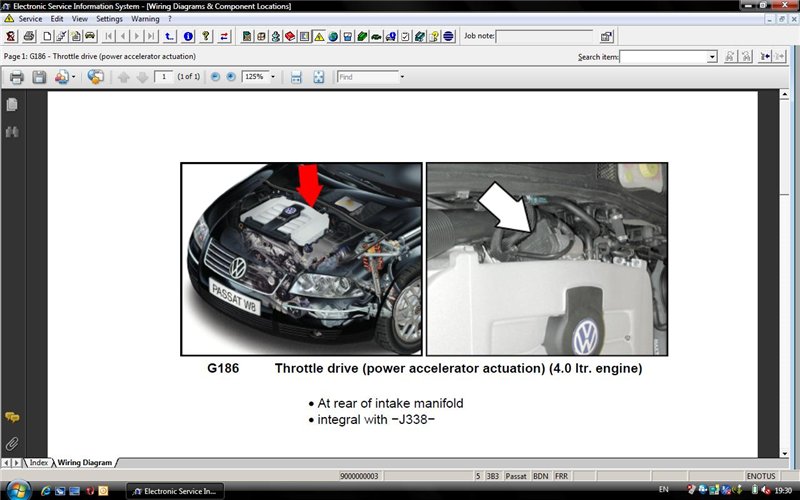The width and height of the screenshot is (800, 500).
Task: Click the red-blue swap arrows icon
Action: [x=224, y=36]
